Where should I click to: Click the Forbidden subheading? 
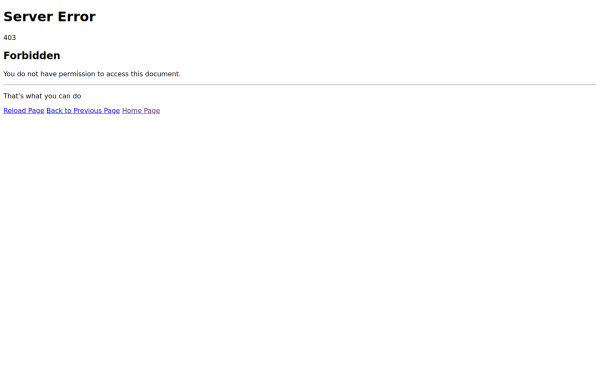pyautogui.click(x=32, y=55)
